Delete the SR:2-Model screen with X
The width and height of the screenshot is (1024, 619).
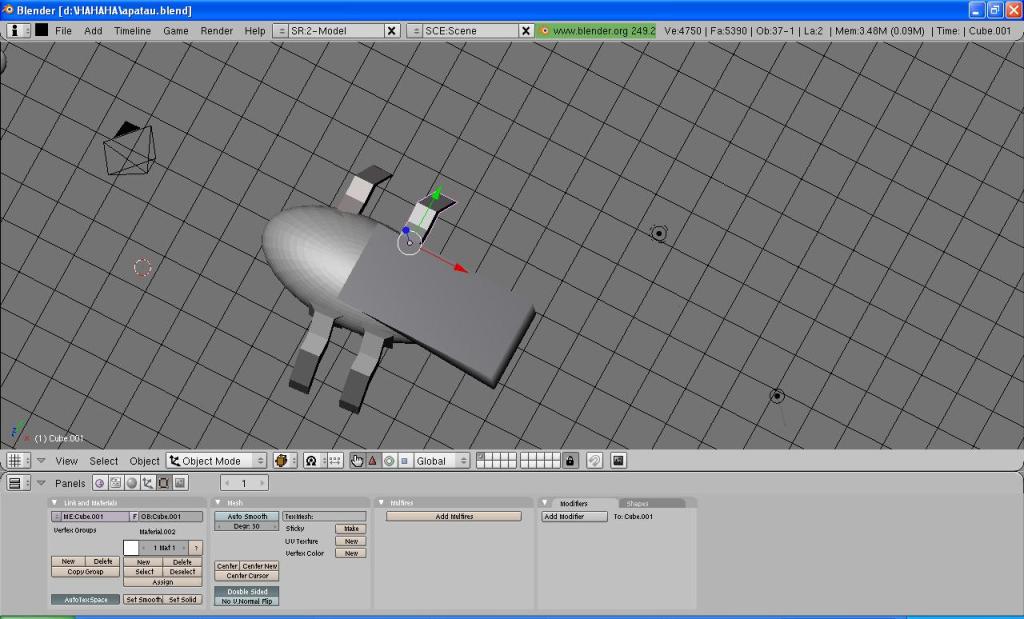[x=392, y=31]
